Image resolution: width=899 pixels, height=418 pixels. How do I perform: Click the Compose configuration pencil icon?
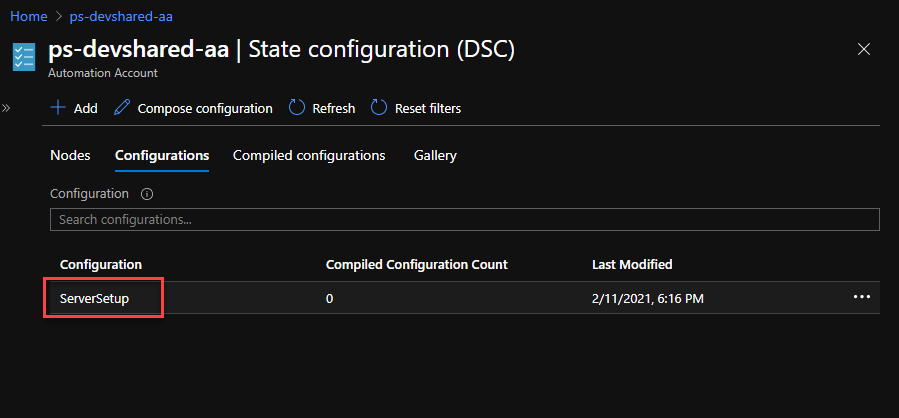(122, 108)
